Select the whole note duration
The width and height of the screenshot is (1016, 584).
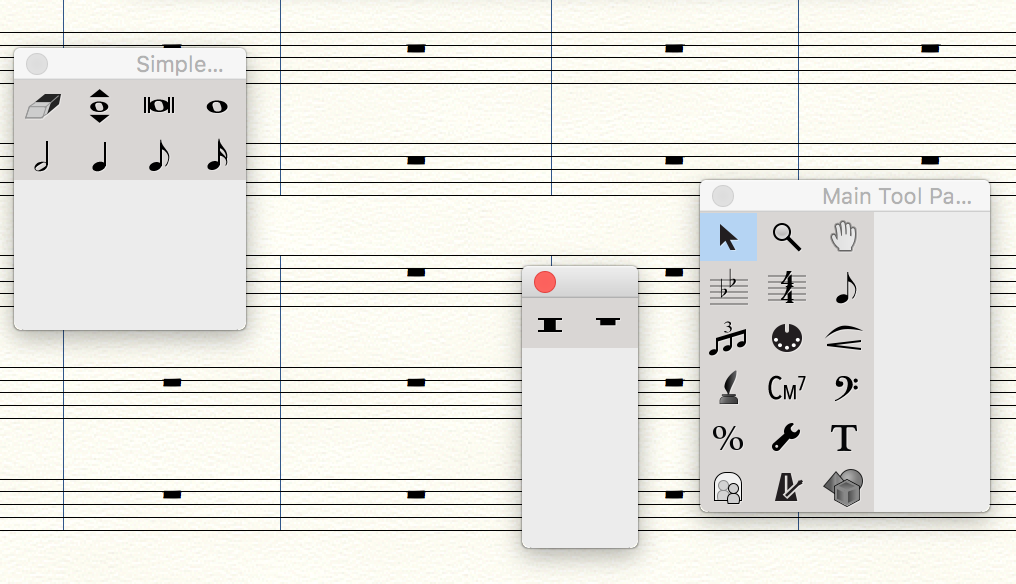click(216, 106)
